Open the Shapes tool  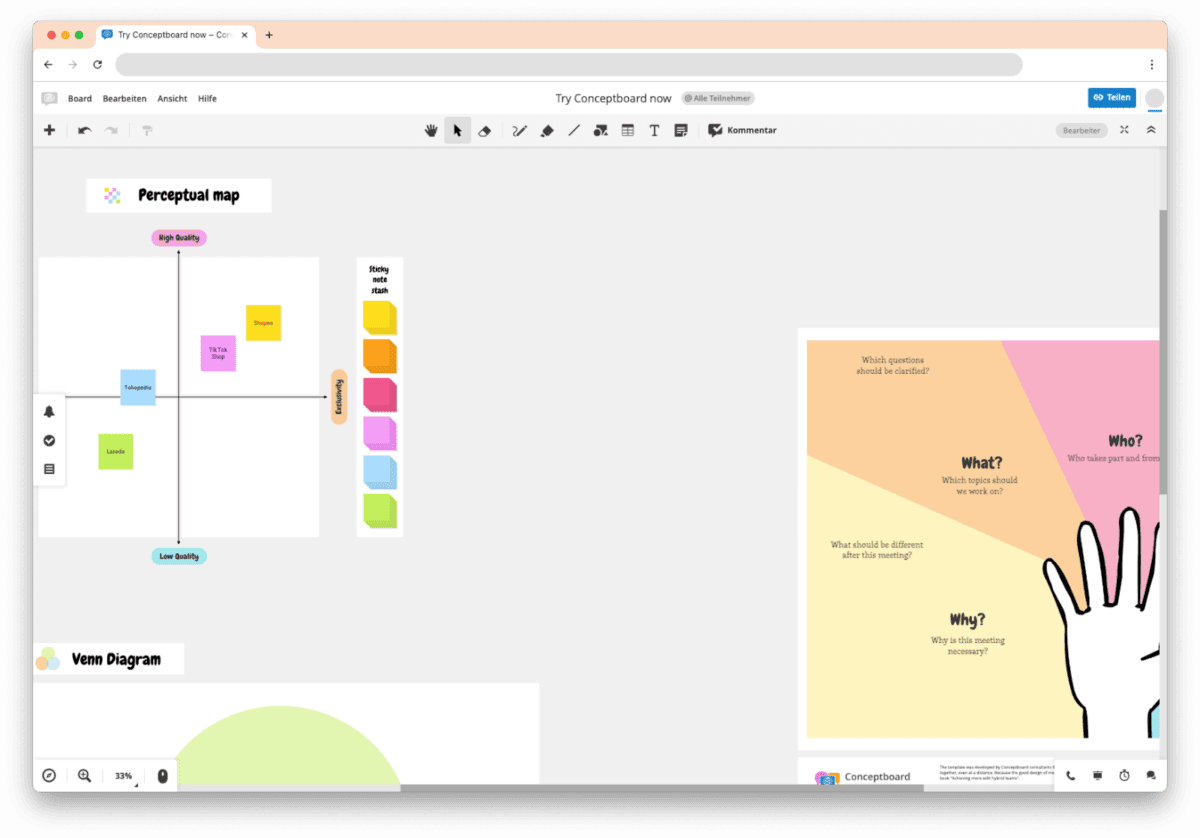tap(601, 130)
